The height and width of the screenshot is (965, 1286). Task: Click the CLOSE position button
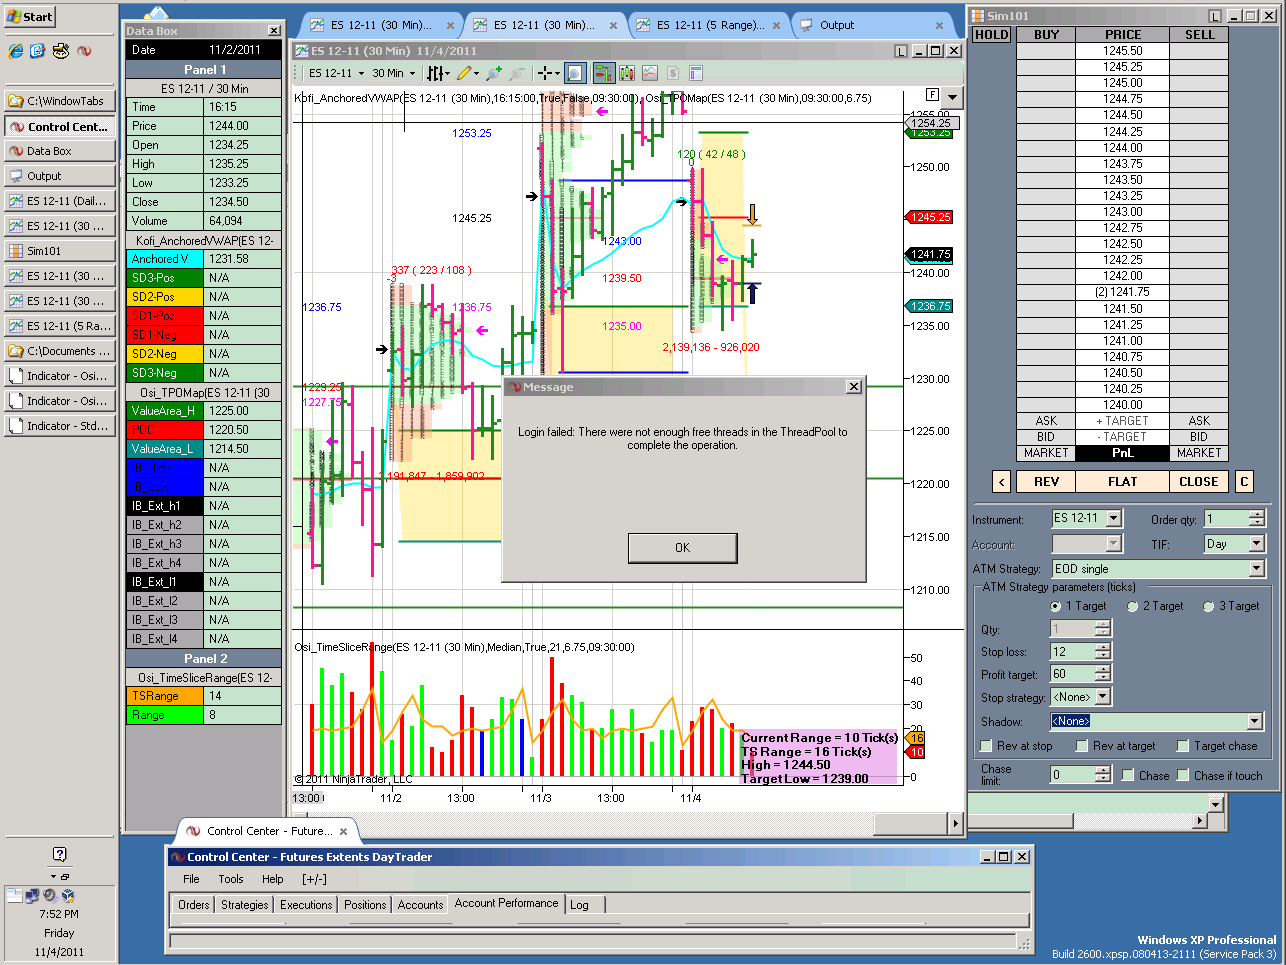[x=1198, y=481]
